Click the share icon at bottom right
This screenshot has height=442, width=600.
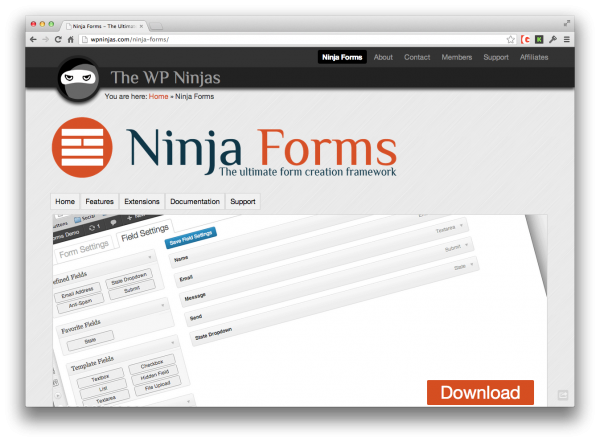(562, 395)
